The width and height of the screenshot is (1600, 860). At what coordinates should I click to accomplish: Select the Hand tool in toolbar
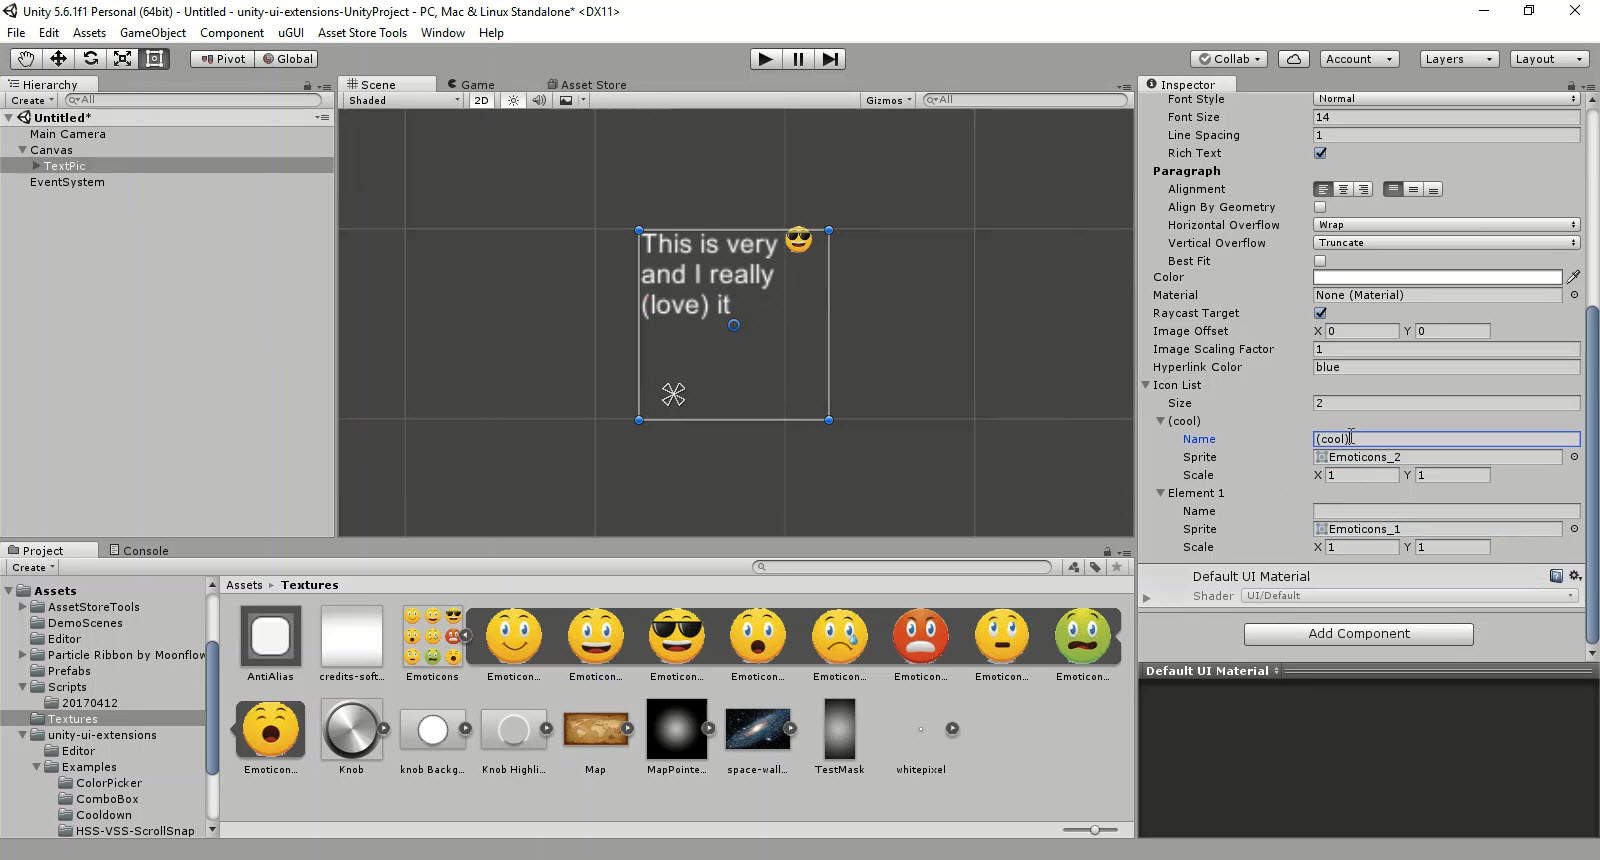tap(26, 59)
